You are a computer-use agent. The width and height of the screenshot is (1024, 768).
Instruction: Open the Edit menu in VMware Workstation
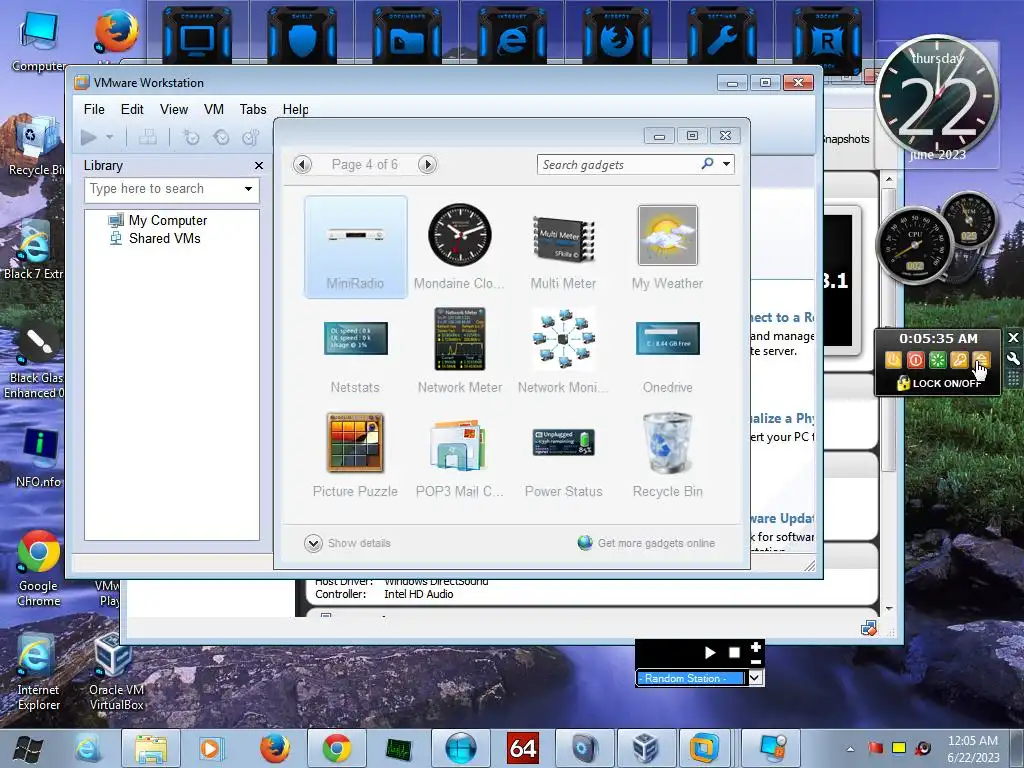132,109
